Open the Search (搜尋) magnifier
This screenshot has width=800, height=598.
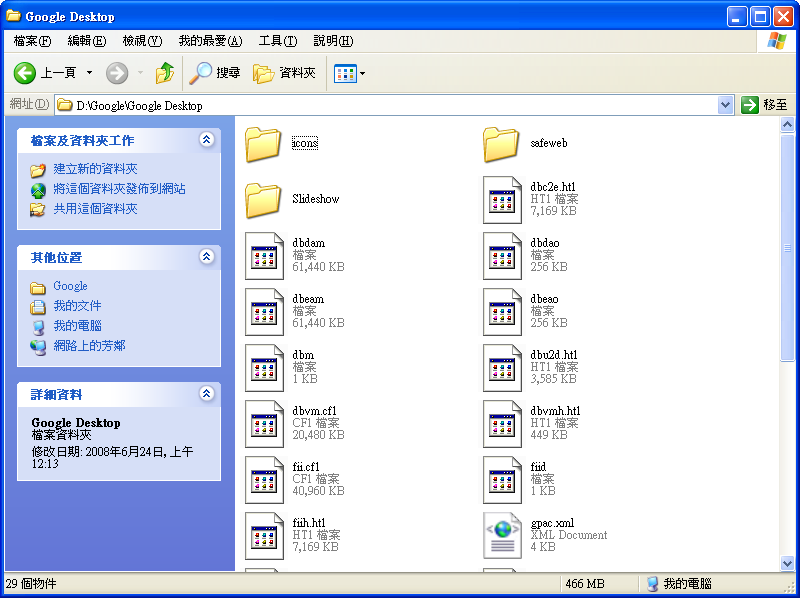[200, 73]
